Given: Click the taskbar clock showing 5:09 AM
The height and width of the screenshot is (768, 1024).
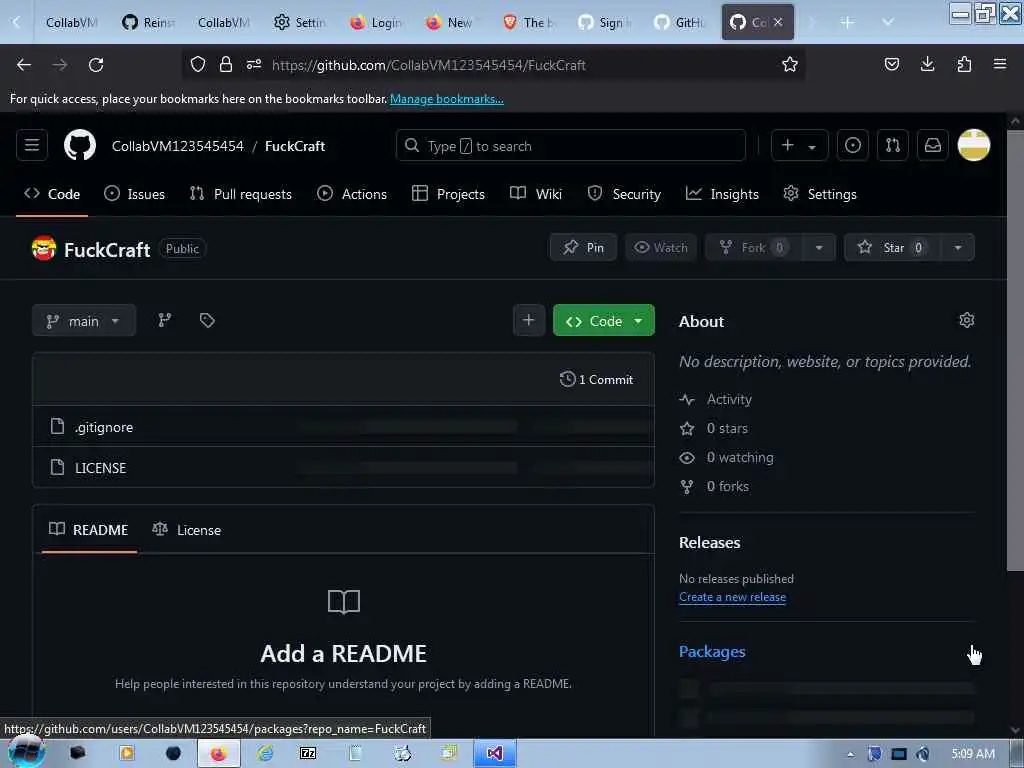Looking at the screenshot, I should click(x=972, y=754).
